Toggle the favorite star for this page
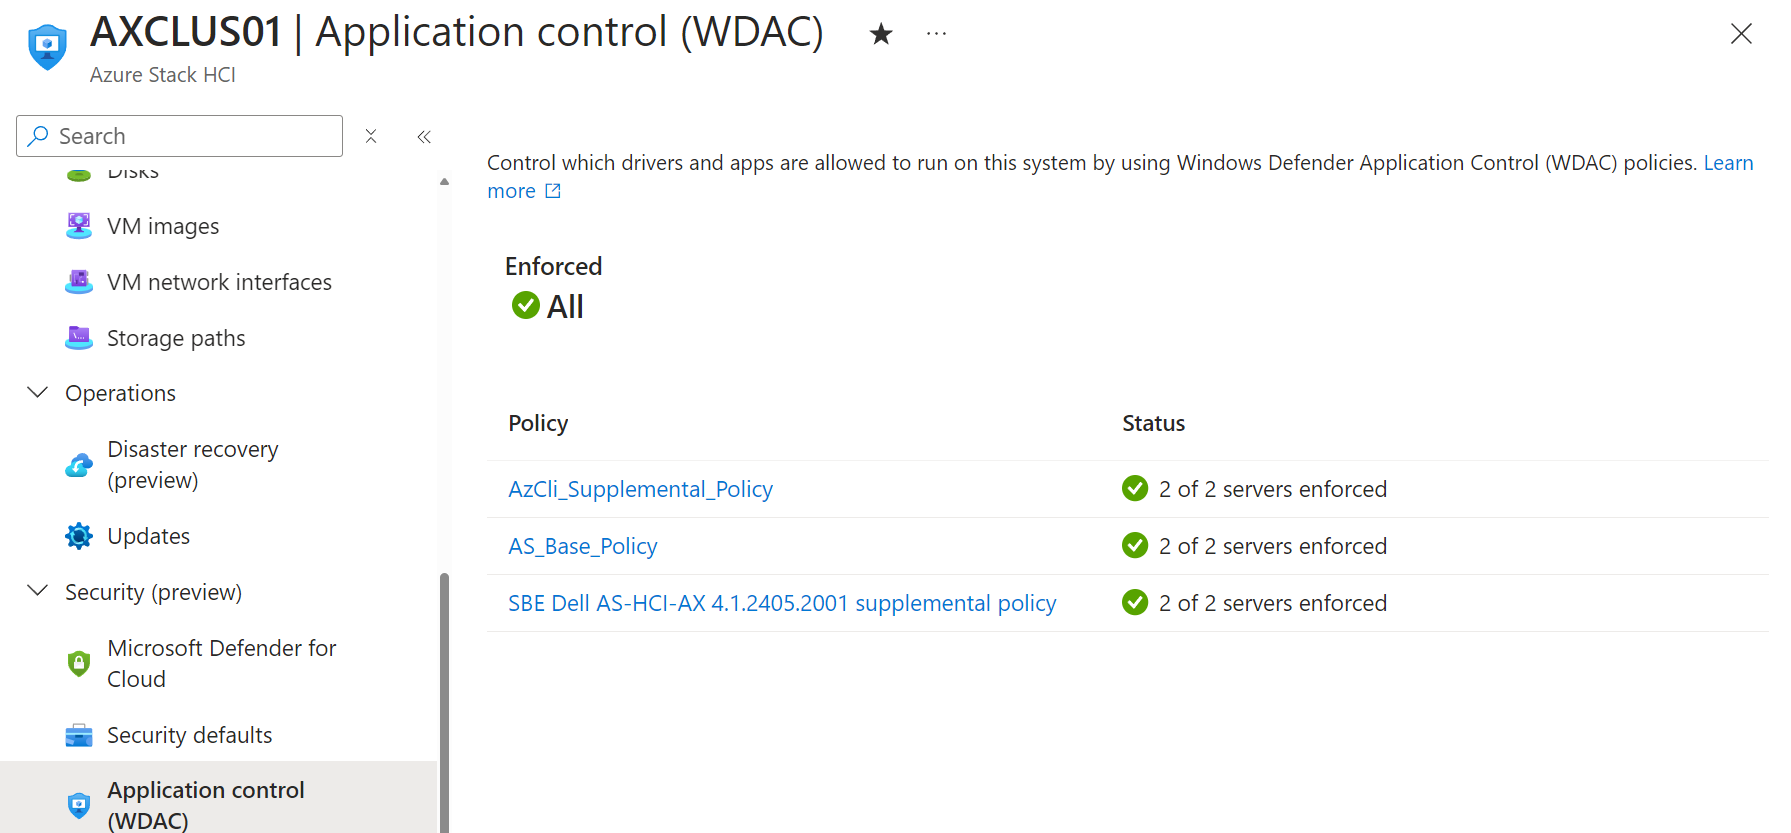 (x=880, y=33)
